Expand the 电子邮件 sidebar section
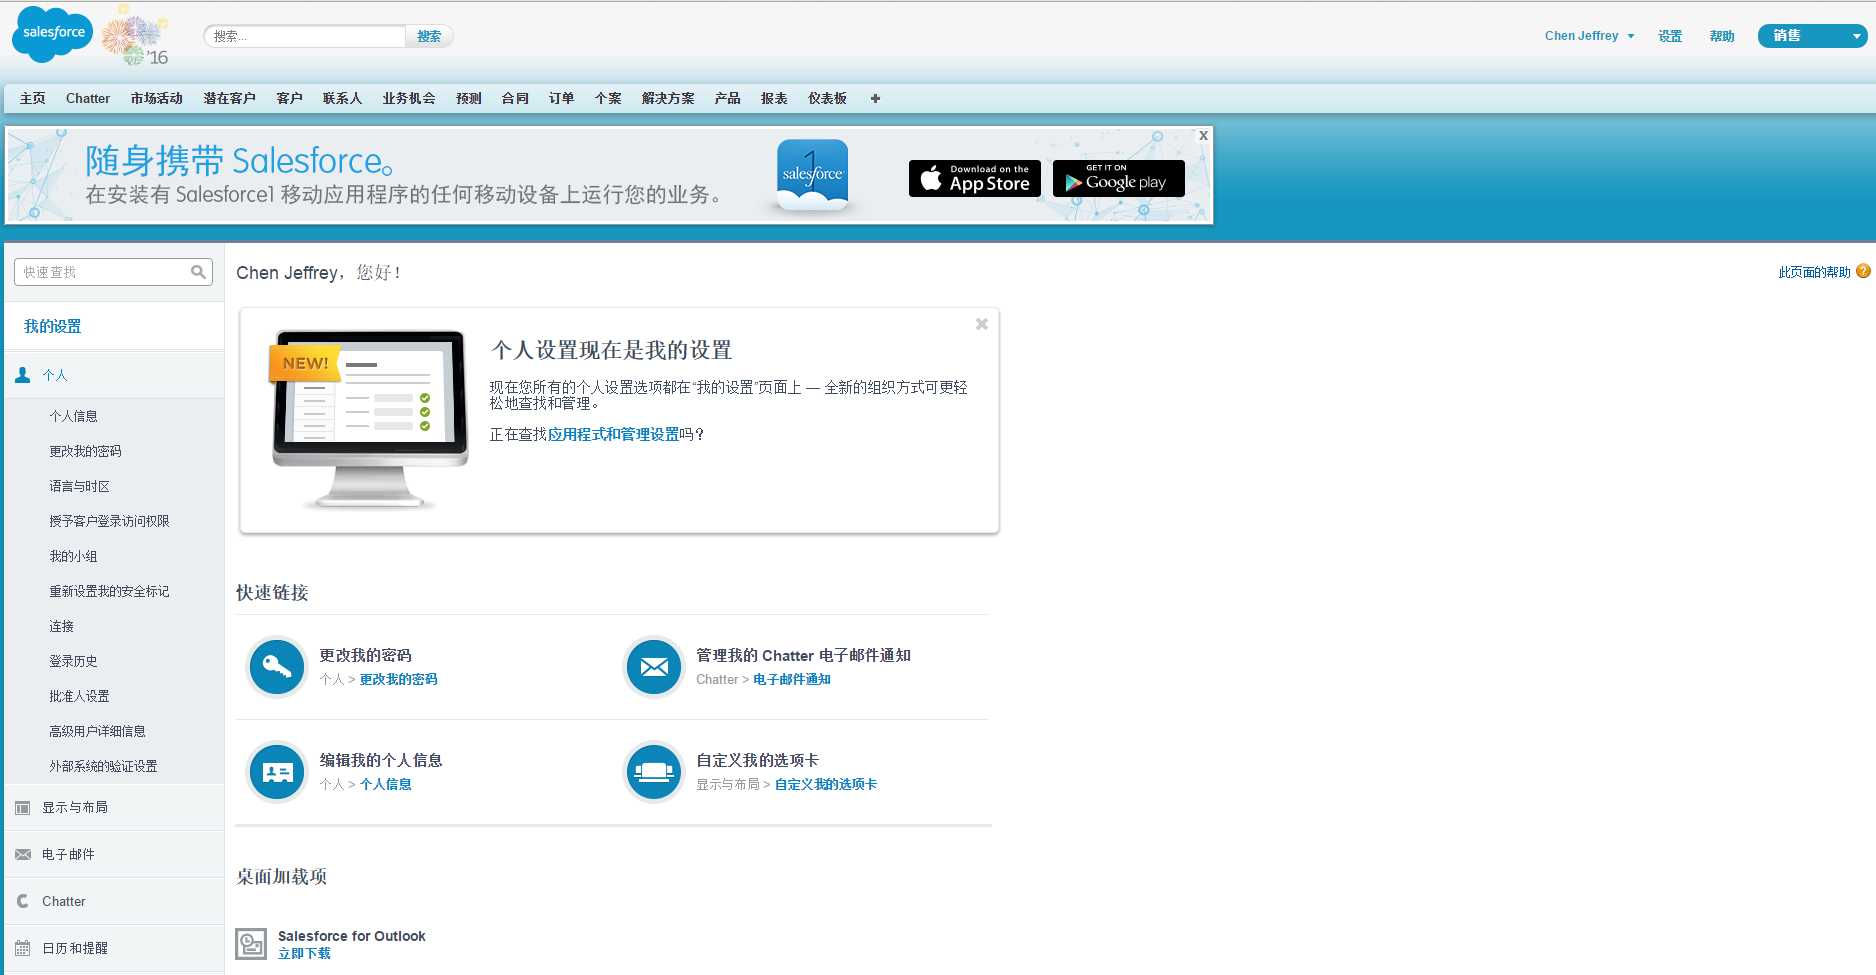The image size is (1876, 975). pos(114,854)
